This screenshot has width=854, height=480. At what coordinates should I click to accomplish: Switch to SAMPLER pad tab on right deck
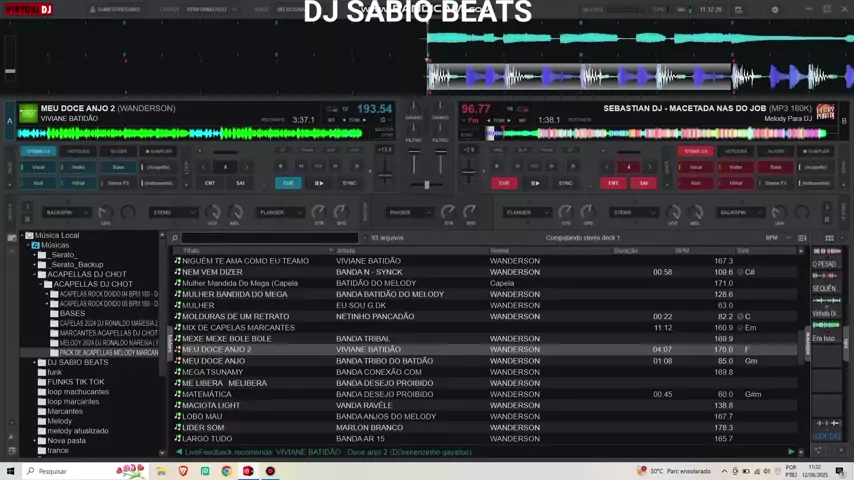coord(815,151)
